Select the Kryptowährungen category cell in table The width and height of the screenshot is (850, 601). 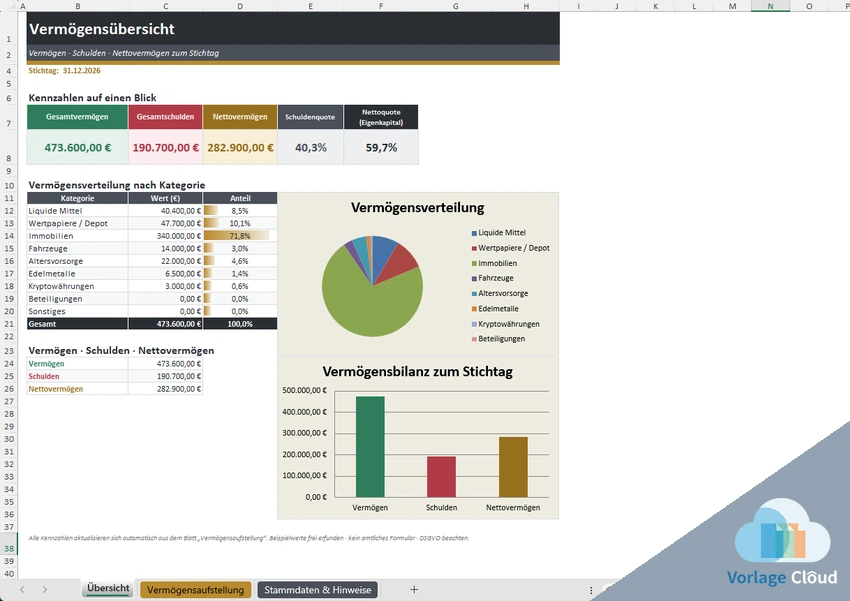[78, 286]
